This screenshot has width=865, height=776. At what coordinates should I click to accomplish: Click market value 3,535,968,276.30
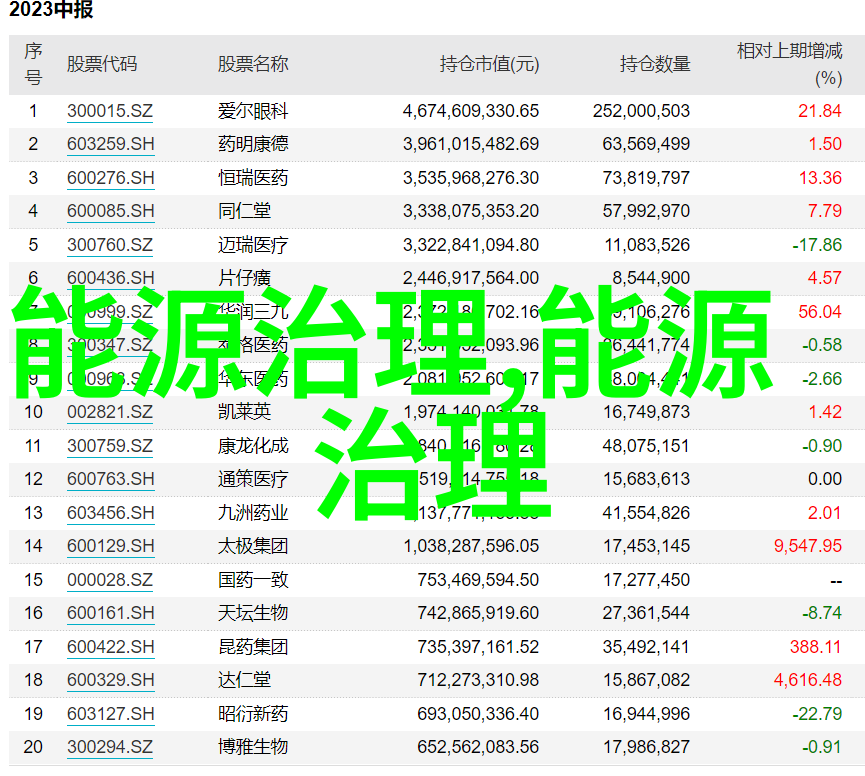[x=471, y=178]
